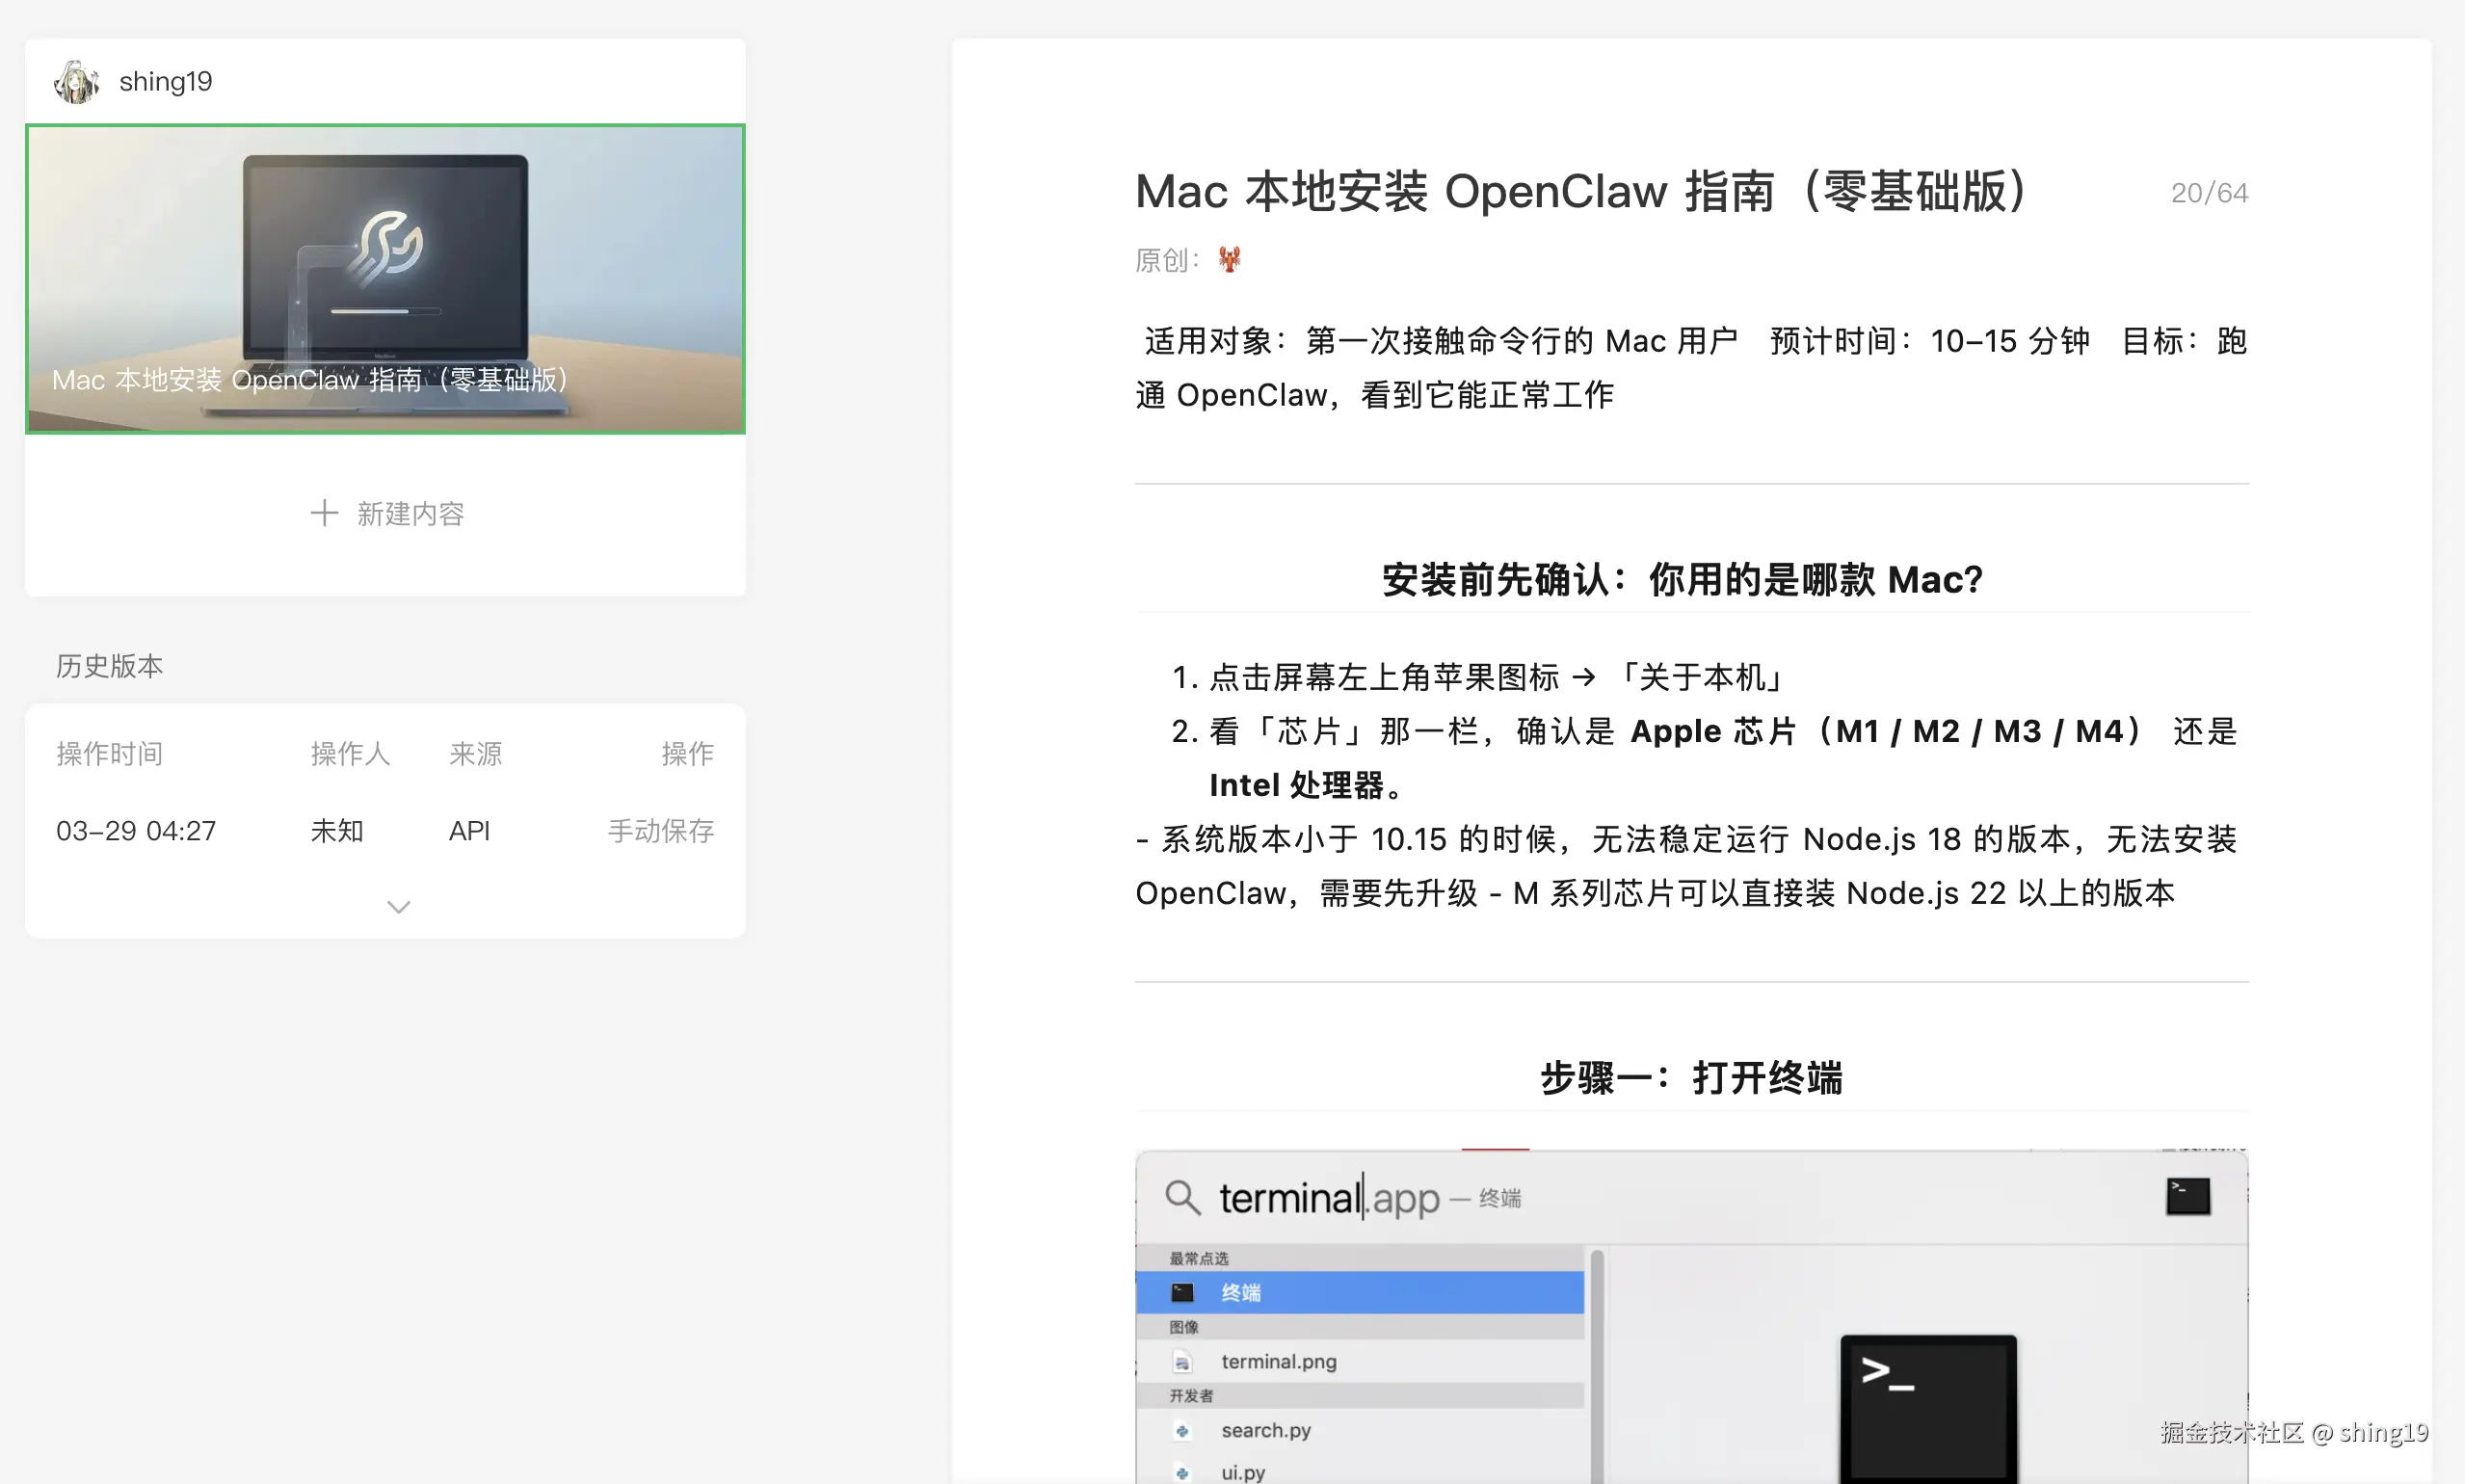This screenshot has height=1484, width=2465.
Task: Click 新建内容 to create new content
Action: tap(410, 514)
